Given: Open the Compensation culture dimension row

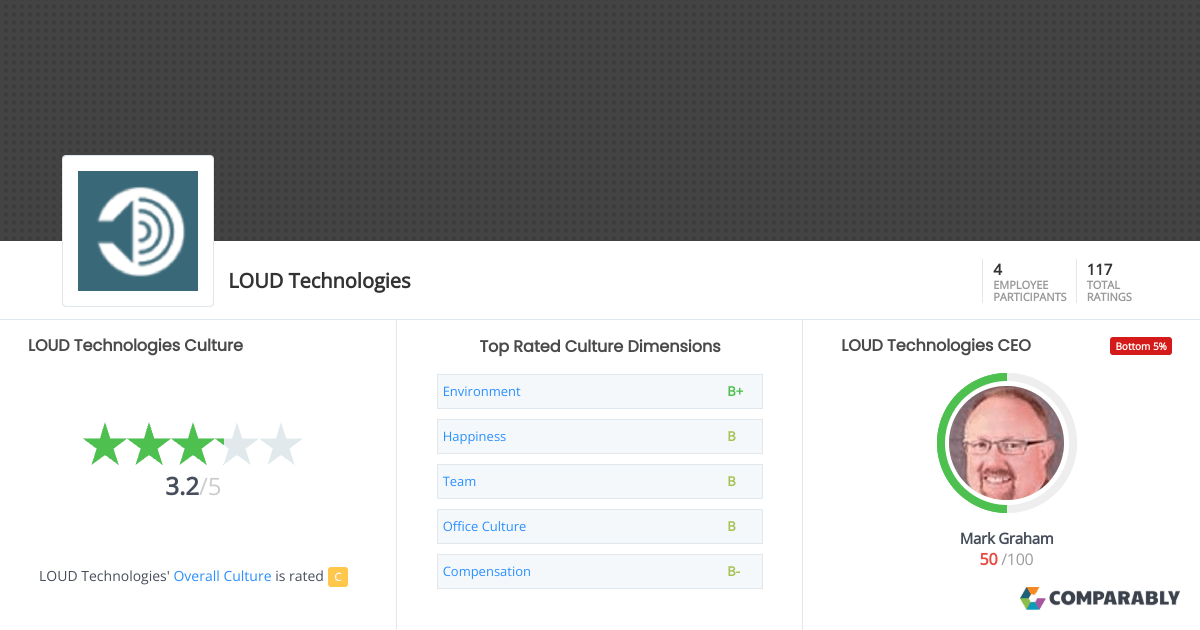Looking at the screenshot, I should [600, 571].
